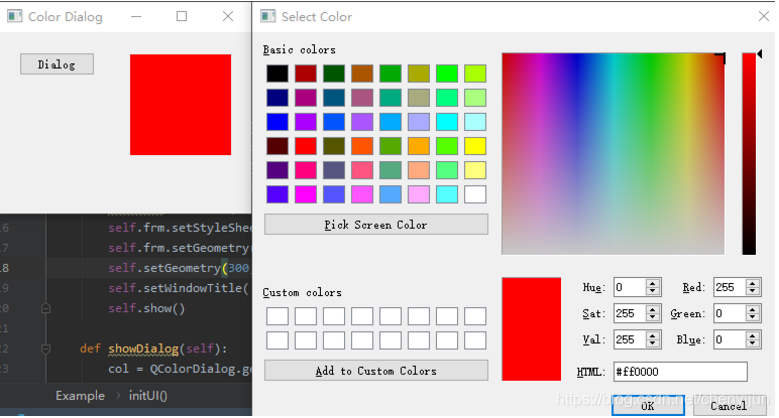Click the self.show() line in code editor

(x=147, y=308)
